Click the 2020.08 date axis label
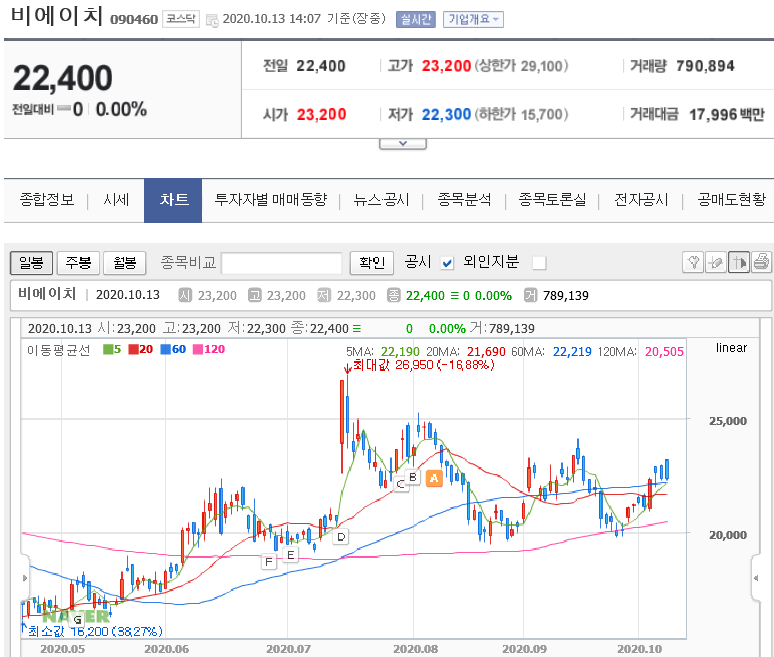The width and height of the screenshot is (774, 657). pyautogui.click(x=415, y=649)
